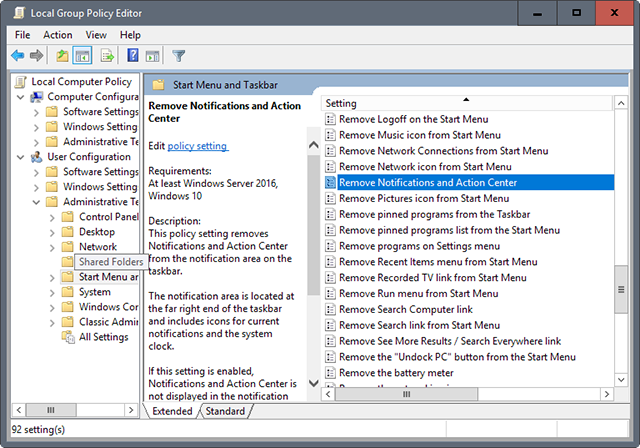This screenshot has width=640, height=448.
Task: Toggle the Show/Hide Action Pane icon
Action: point(151,56)
